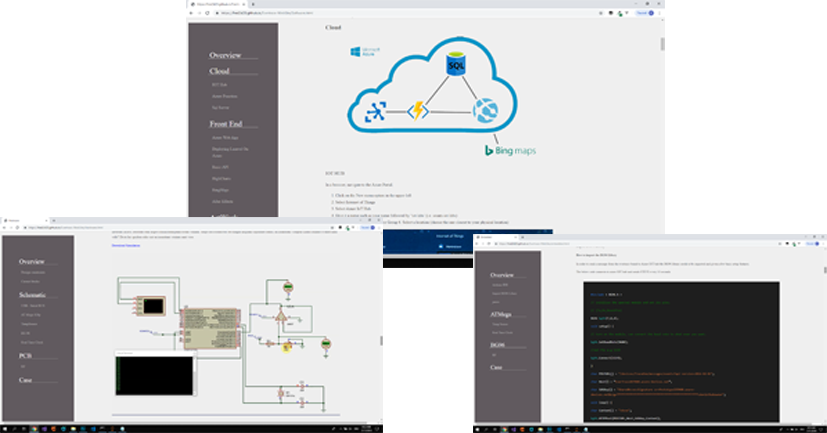The image size is (827, 433).
Task: Open a new tab in the top browser window
Action: click(x=253, y=4)
